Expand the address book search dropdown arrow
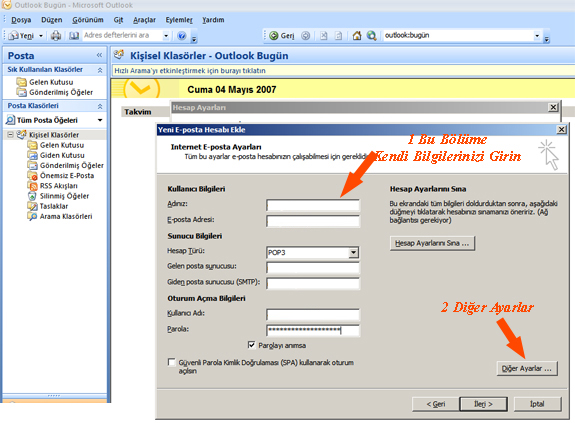 [x=166, y=36]
